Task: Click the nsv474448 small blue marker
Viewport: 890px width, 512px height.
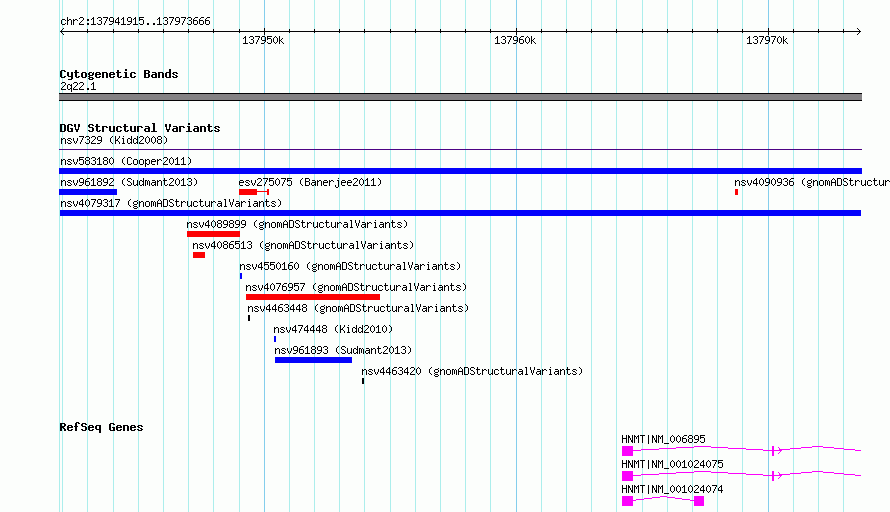Action: click(x=275, y=339)
